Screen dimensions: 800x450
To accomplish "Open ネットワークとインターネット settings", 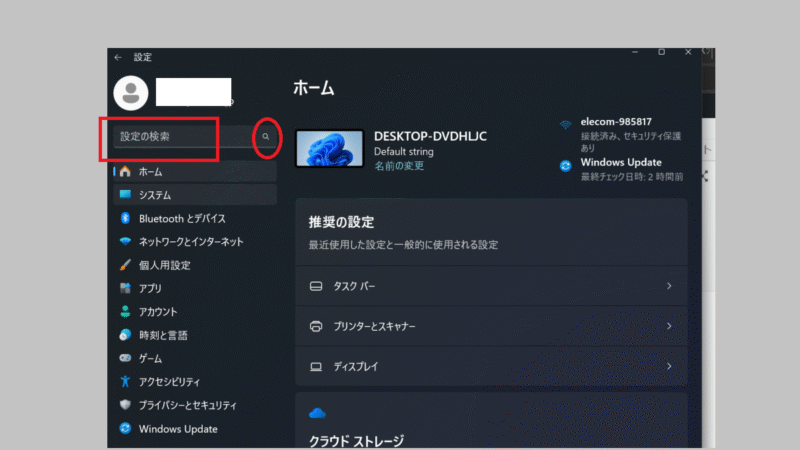I will (195, 242).
